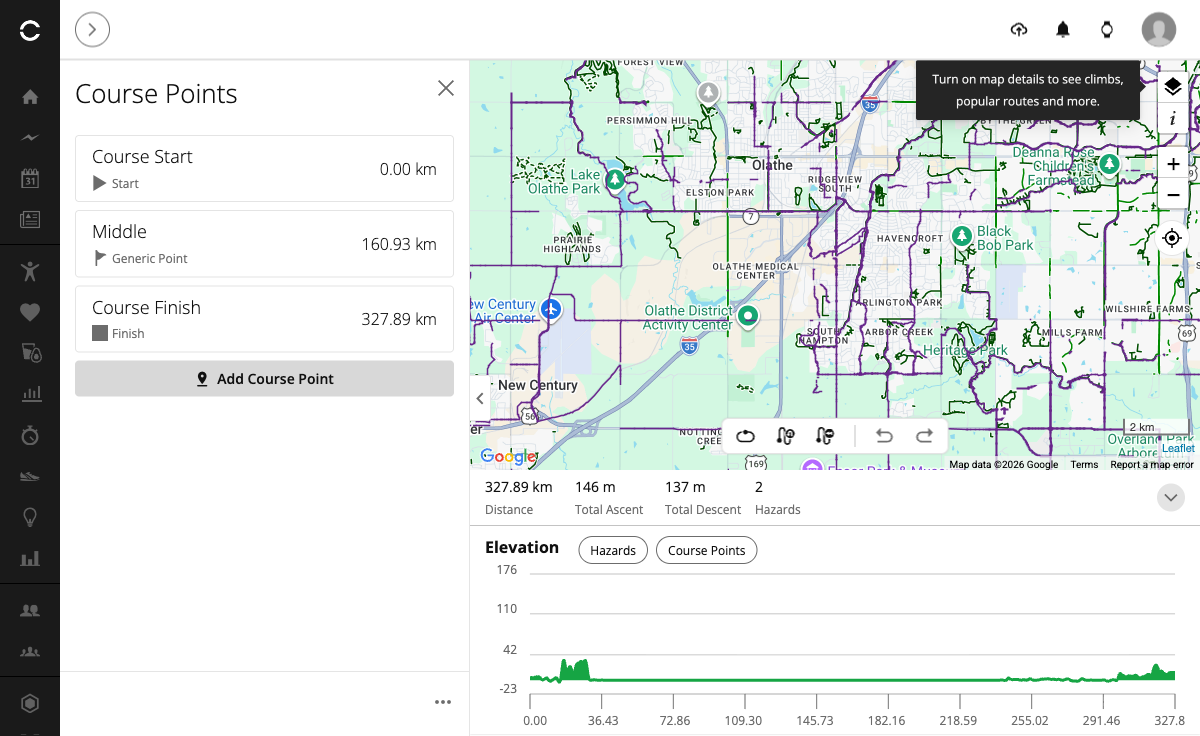Click Report a map error link
The height and width of the screenshot is (736, 1200).
1152,464
